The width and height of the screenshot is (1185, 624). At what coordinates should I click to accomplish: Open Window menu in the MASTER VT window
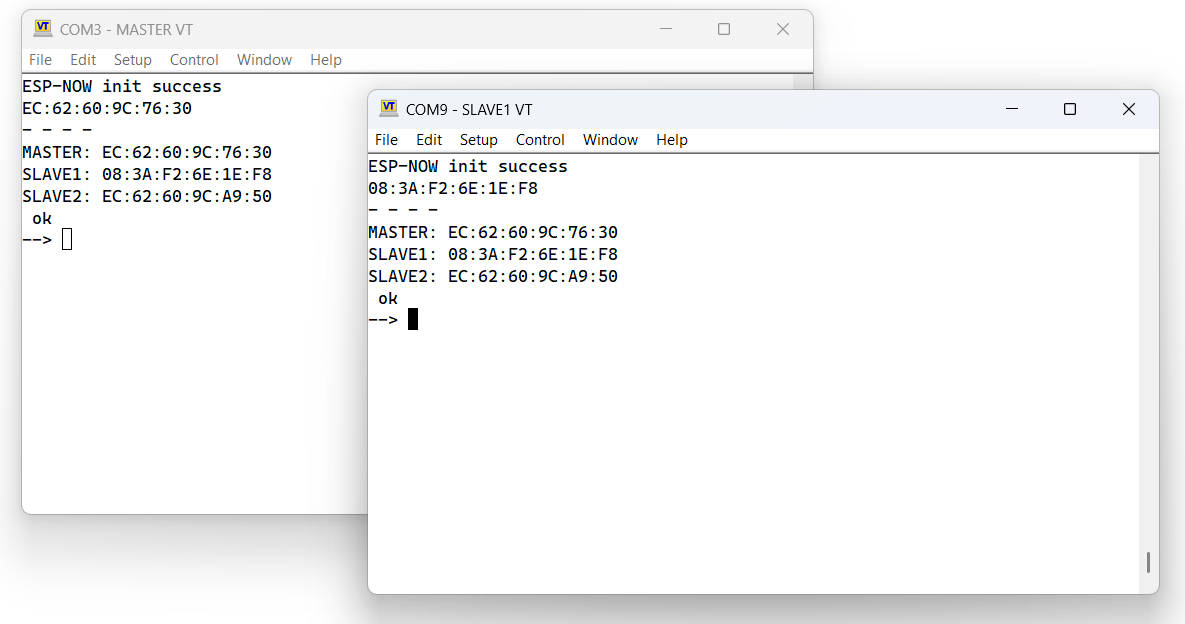coord(264,60)
